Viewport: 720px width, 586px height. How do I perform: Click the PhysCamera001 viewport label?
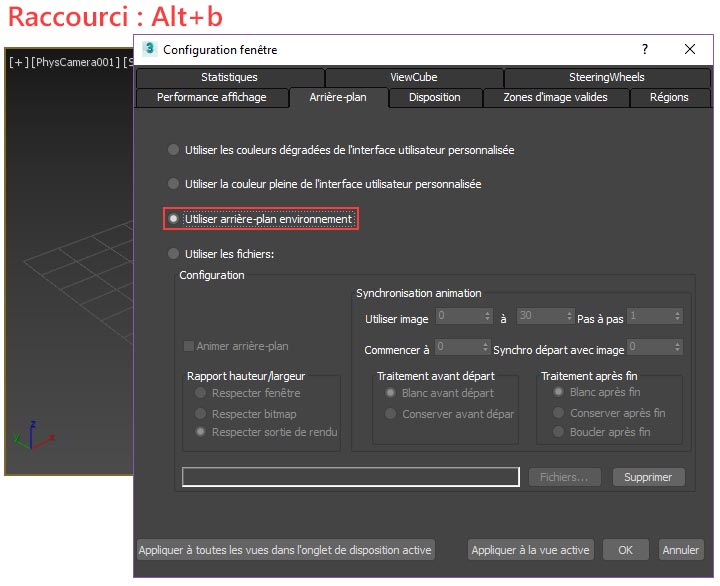pyautogui.click(x=74, y=63)
